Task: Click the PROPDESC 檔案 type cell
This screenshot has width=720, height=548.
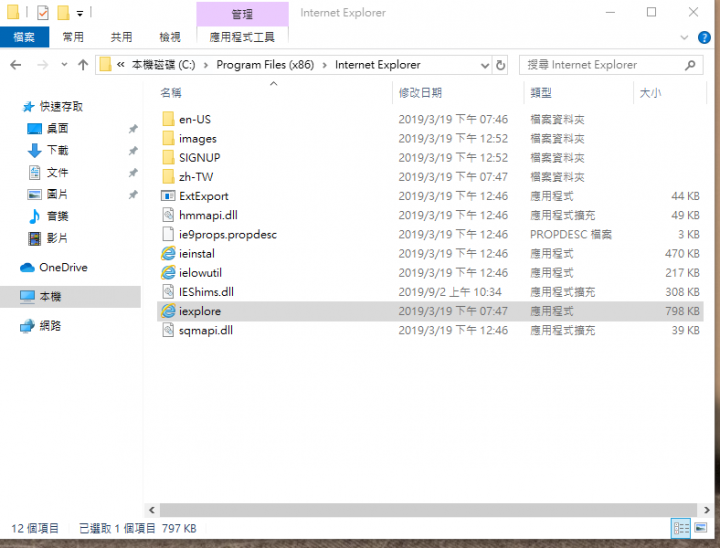Action: pos(571,234)
